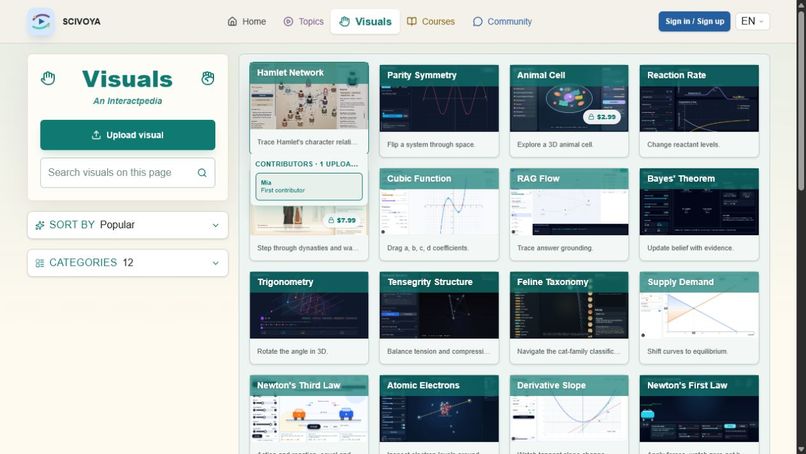
Task: Open the Parity Symmetry visual card
Action: coord(439,111)
